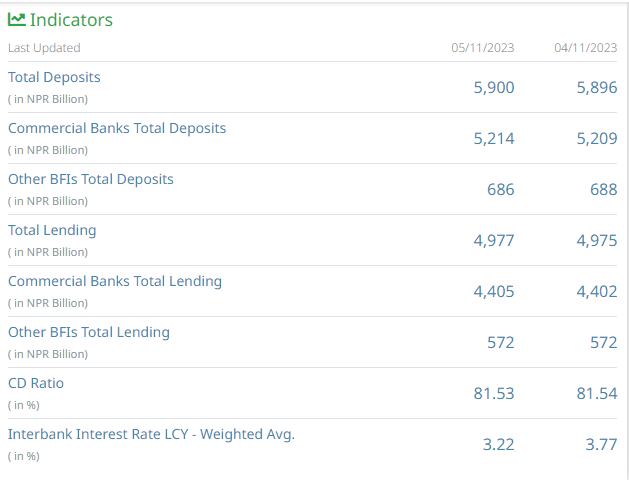Click the Commercial Banks deposits value 5,214
Viewport: 629px width, 480px height.
coord(494,139)
